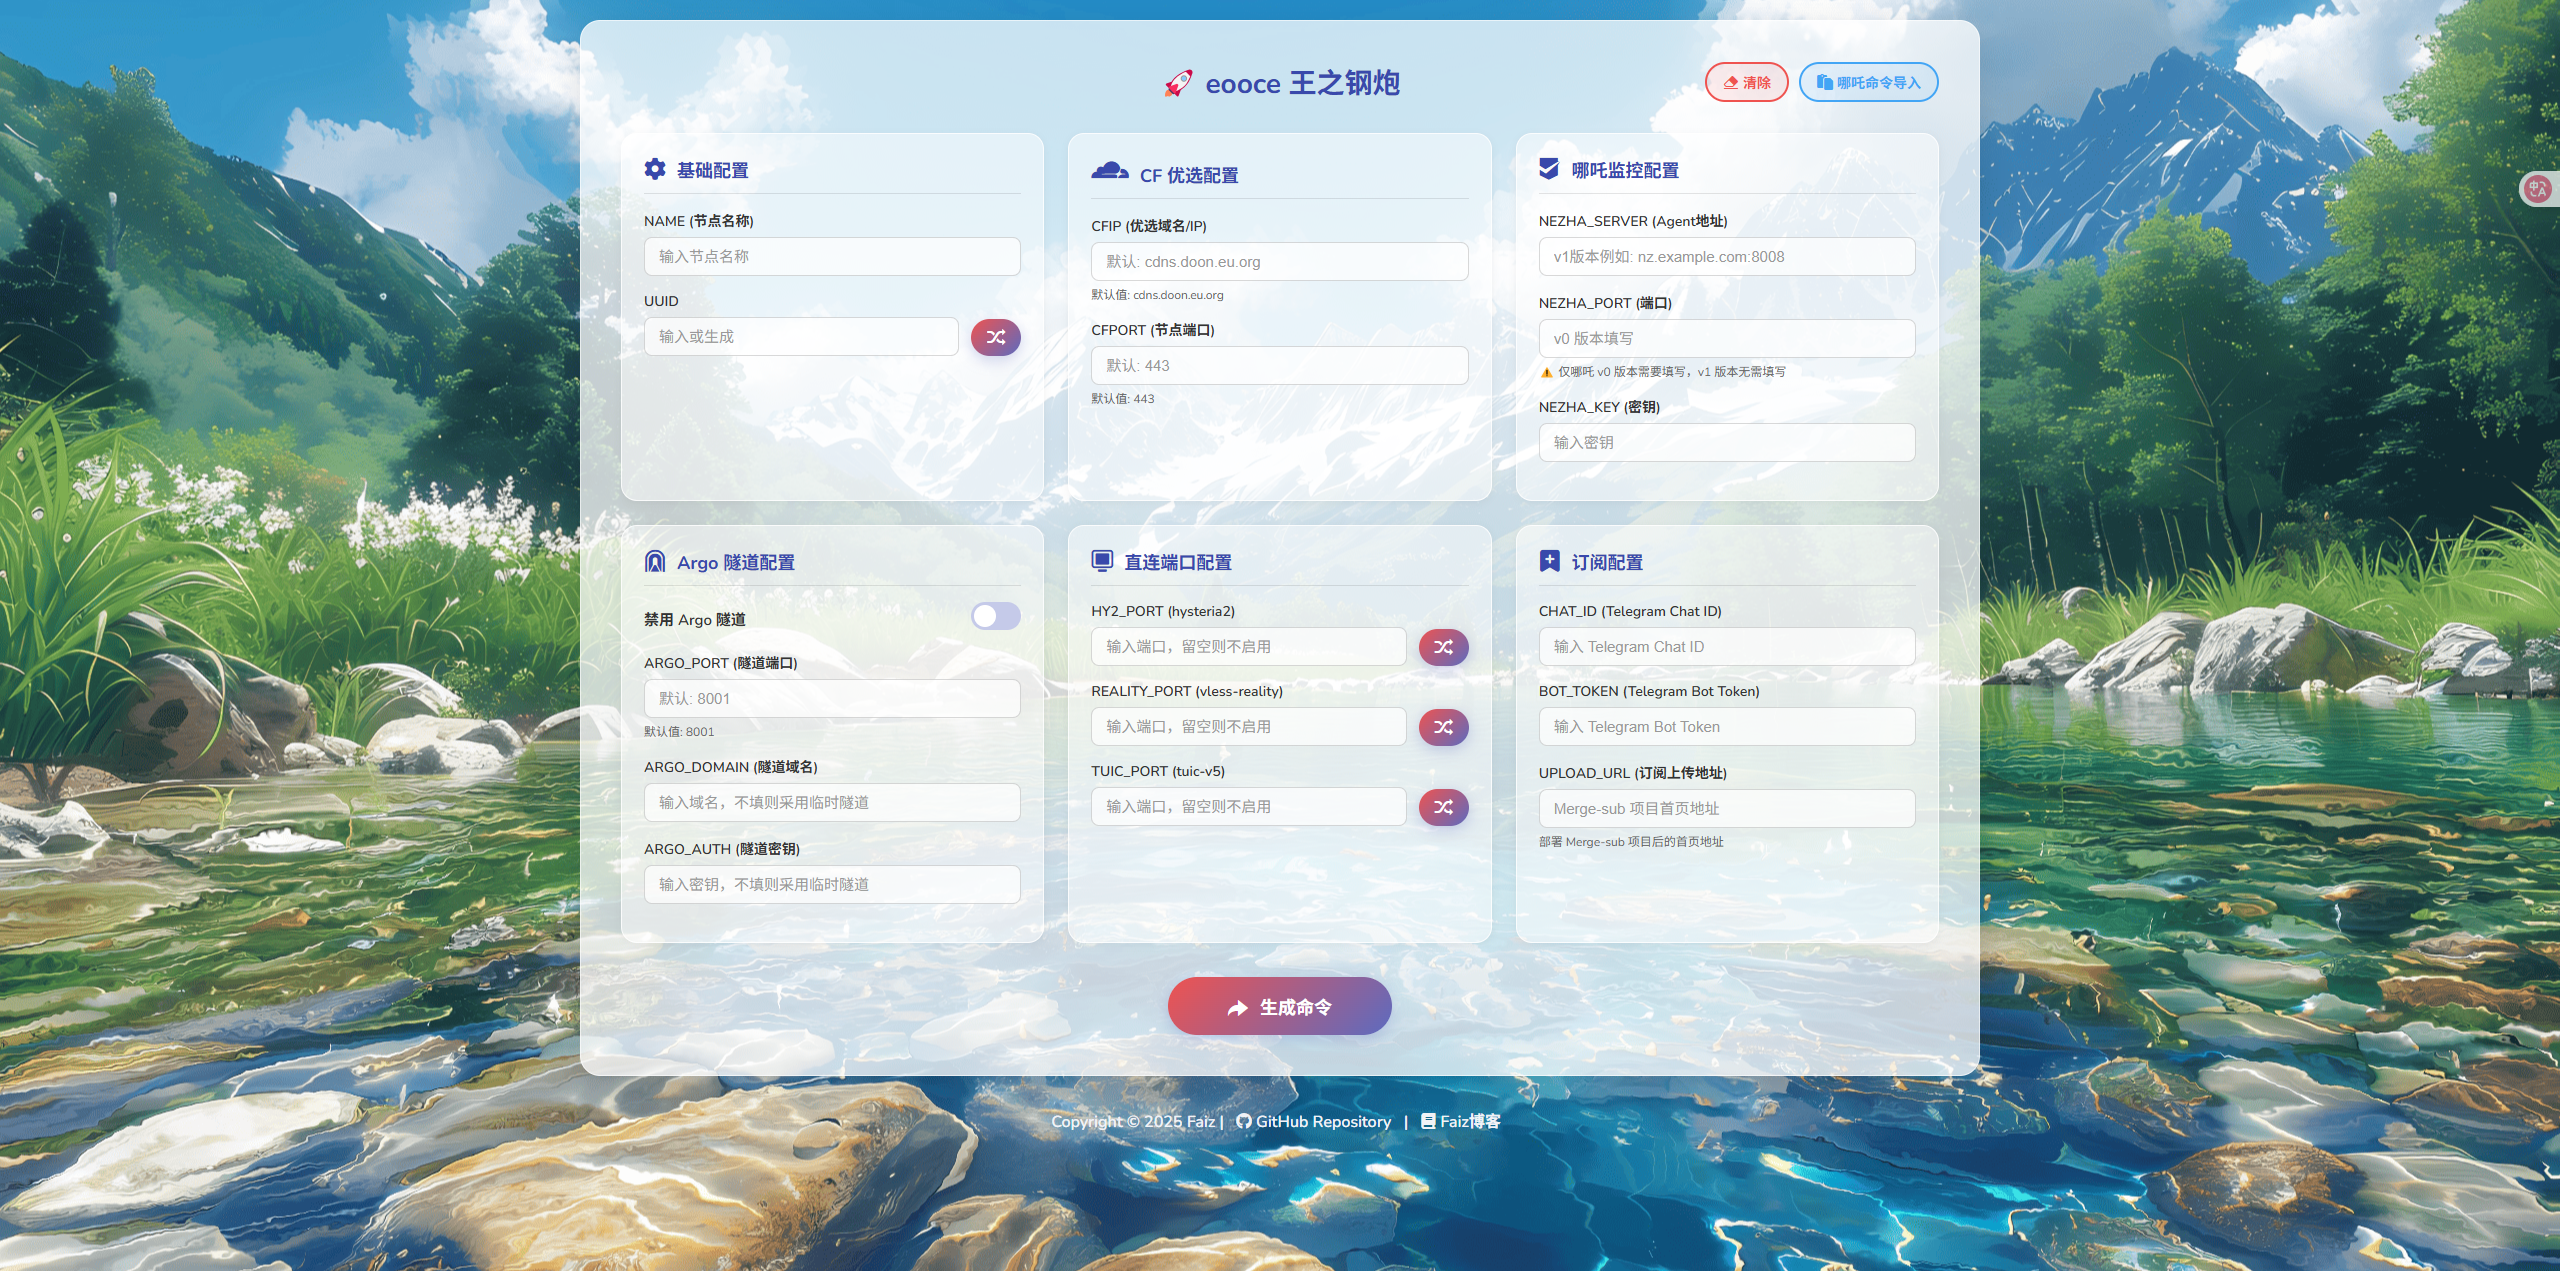Click into the CFIP 优选域名 field
The width and height of the screenshot is (2560, 1271).
(x=1279, y=262)
